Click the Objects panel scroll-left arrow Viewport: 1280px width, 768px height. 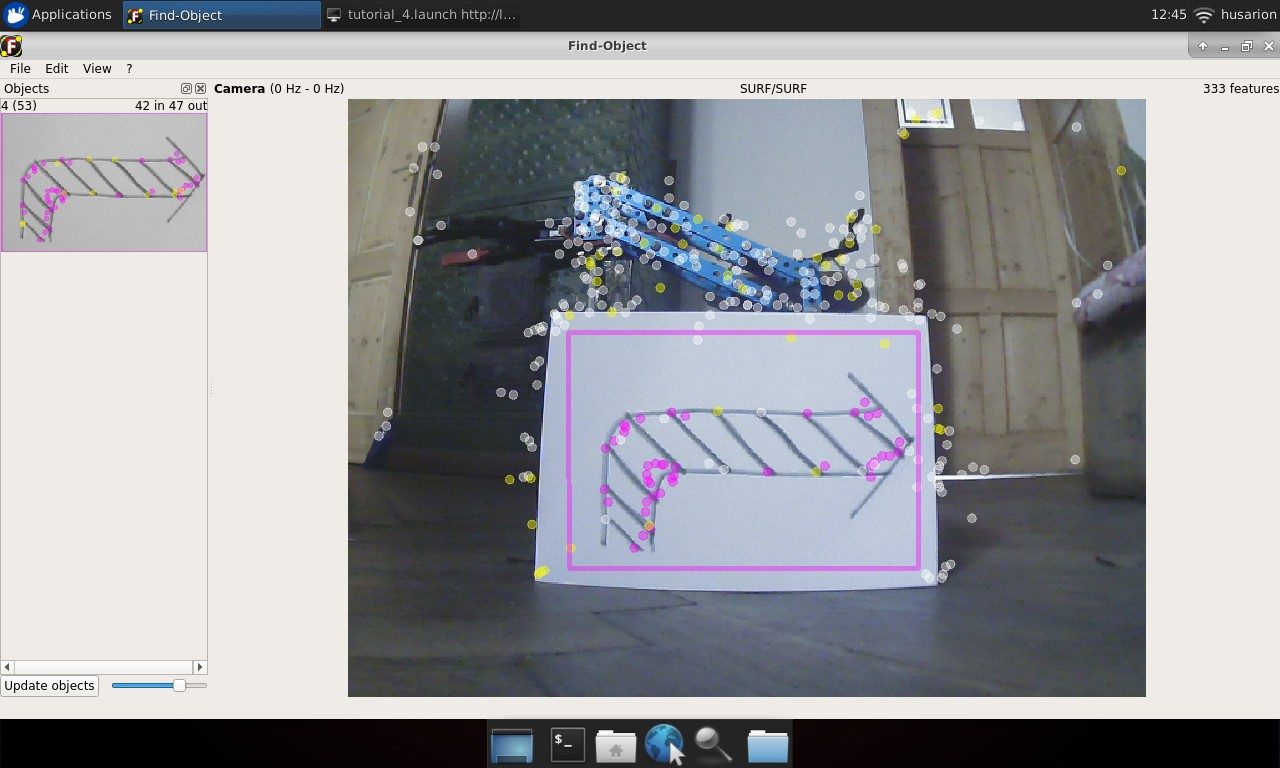(7, 667)
